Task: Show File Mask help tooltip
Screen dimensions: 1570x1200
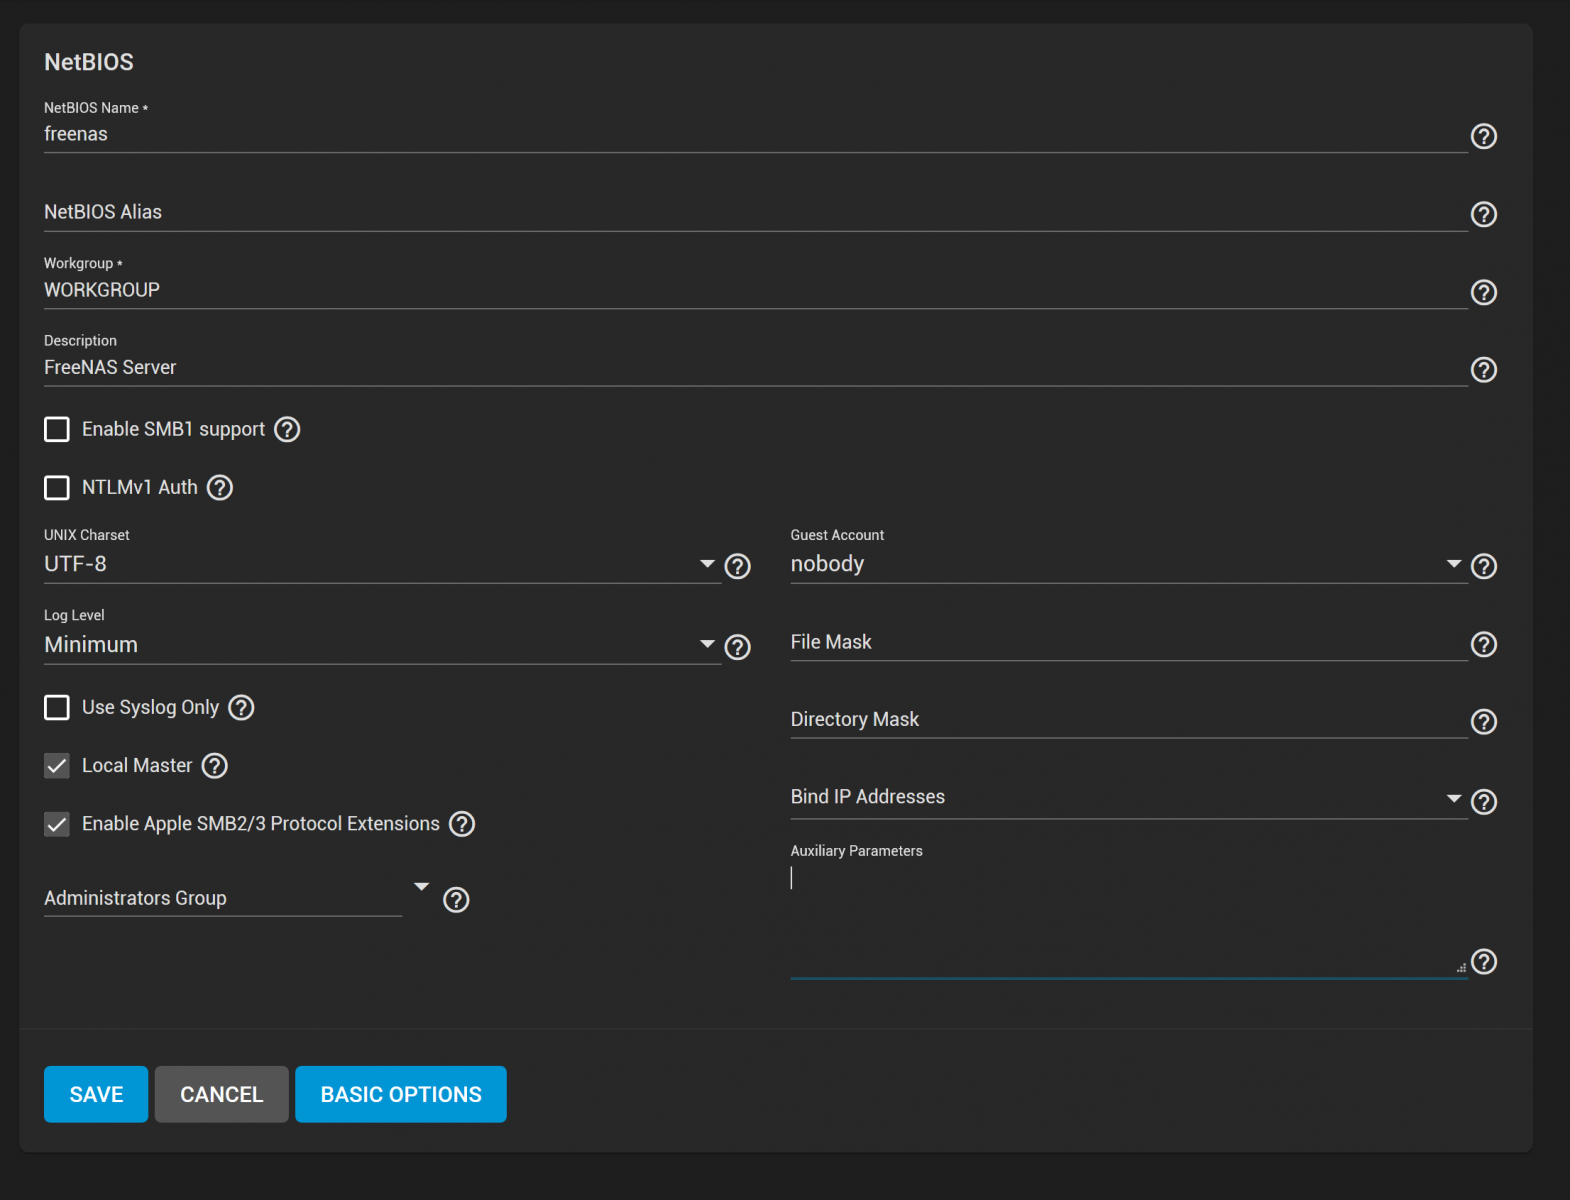Action: coord(1484,644)
